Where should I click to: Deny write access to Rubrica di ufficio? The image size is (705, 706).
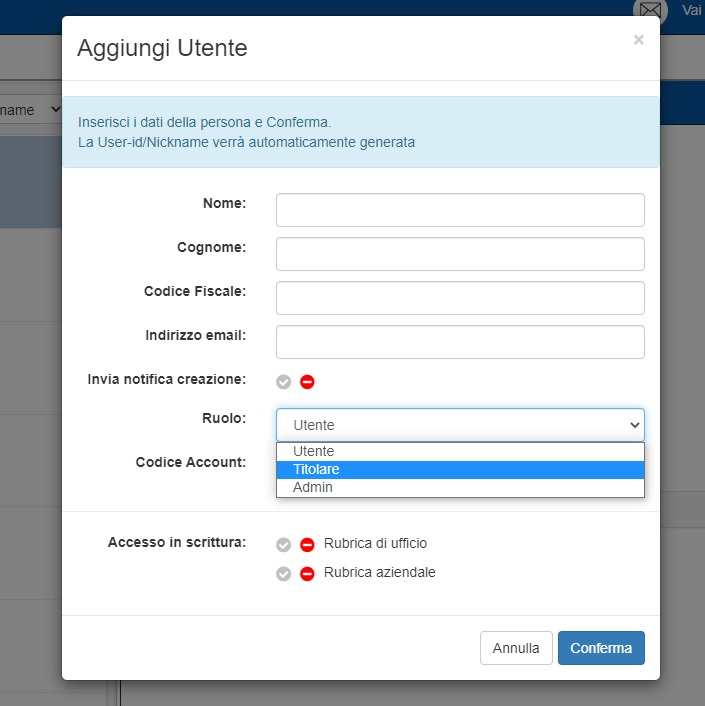click(x=307, y=544)
